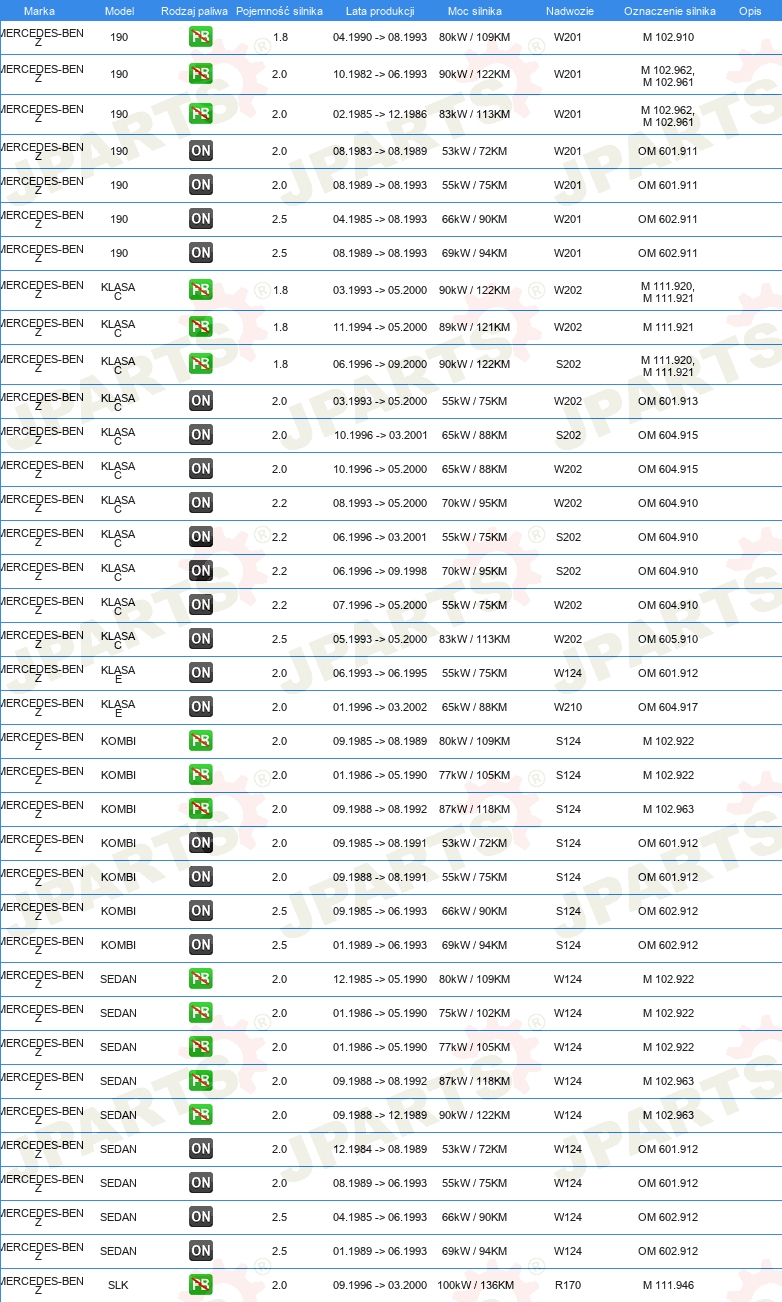Click PB icon in SLK R170 row
Screen dimensions: 782x1302
point(201,1286)
